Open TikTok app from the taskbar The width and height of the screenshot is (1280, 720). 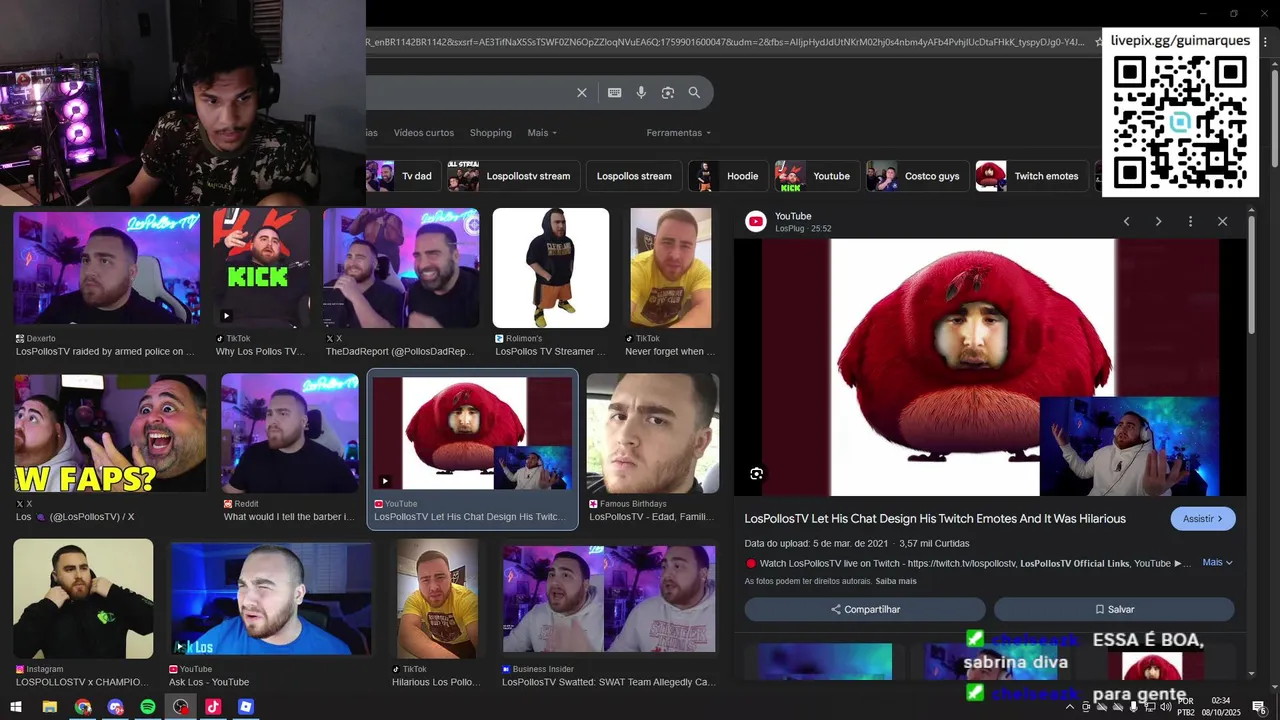coord(213,707)
